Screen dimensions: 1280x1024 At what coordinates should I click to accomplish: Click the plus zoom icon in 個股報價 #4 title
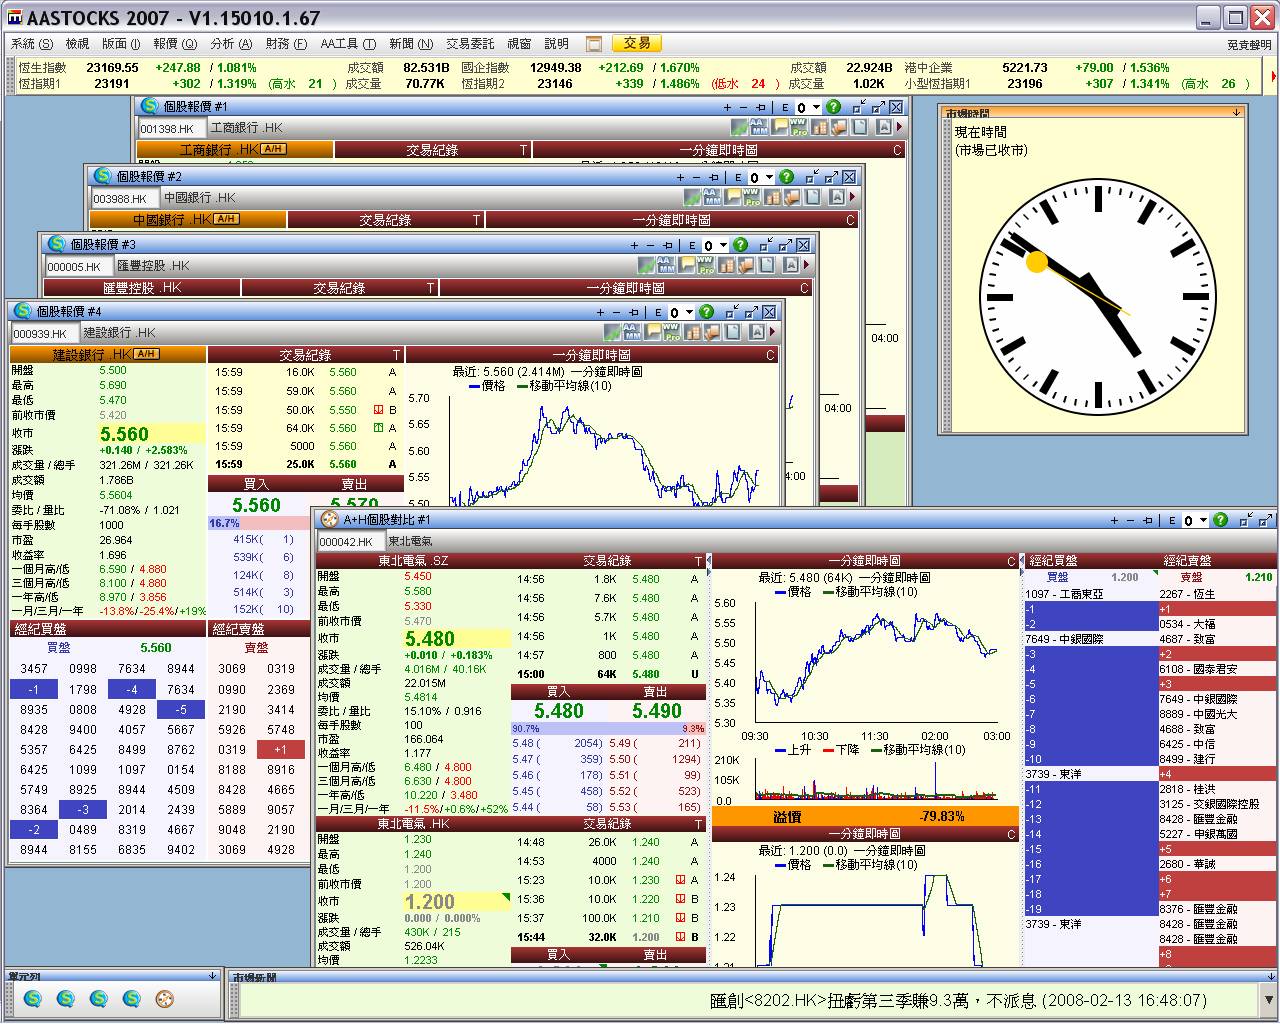click(600, 312)
